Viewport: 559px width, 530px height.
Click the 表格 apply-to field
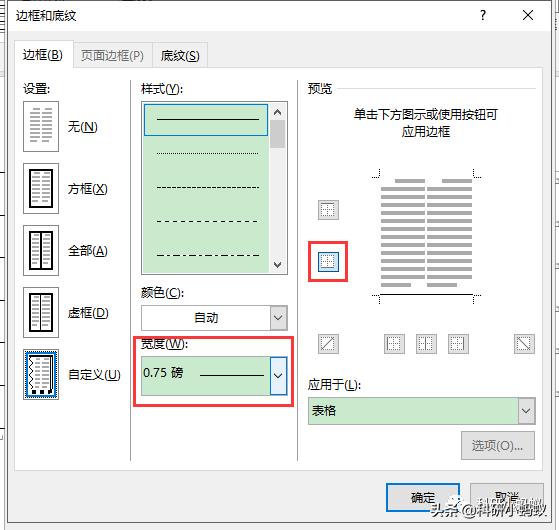(x=413, y=411)
